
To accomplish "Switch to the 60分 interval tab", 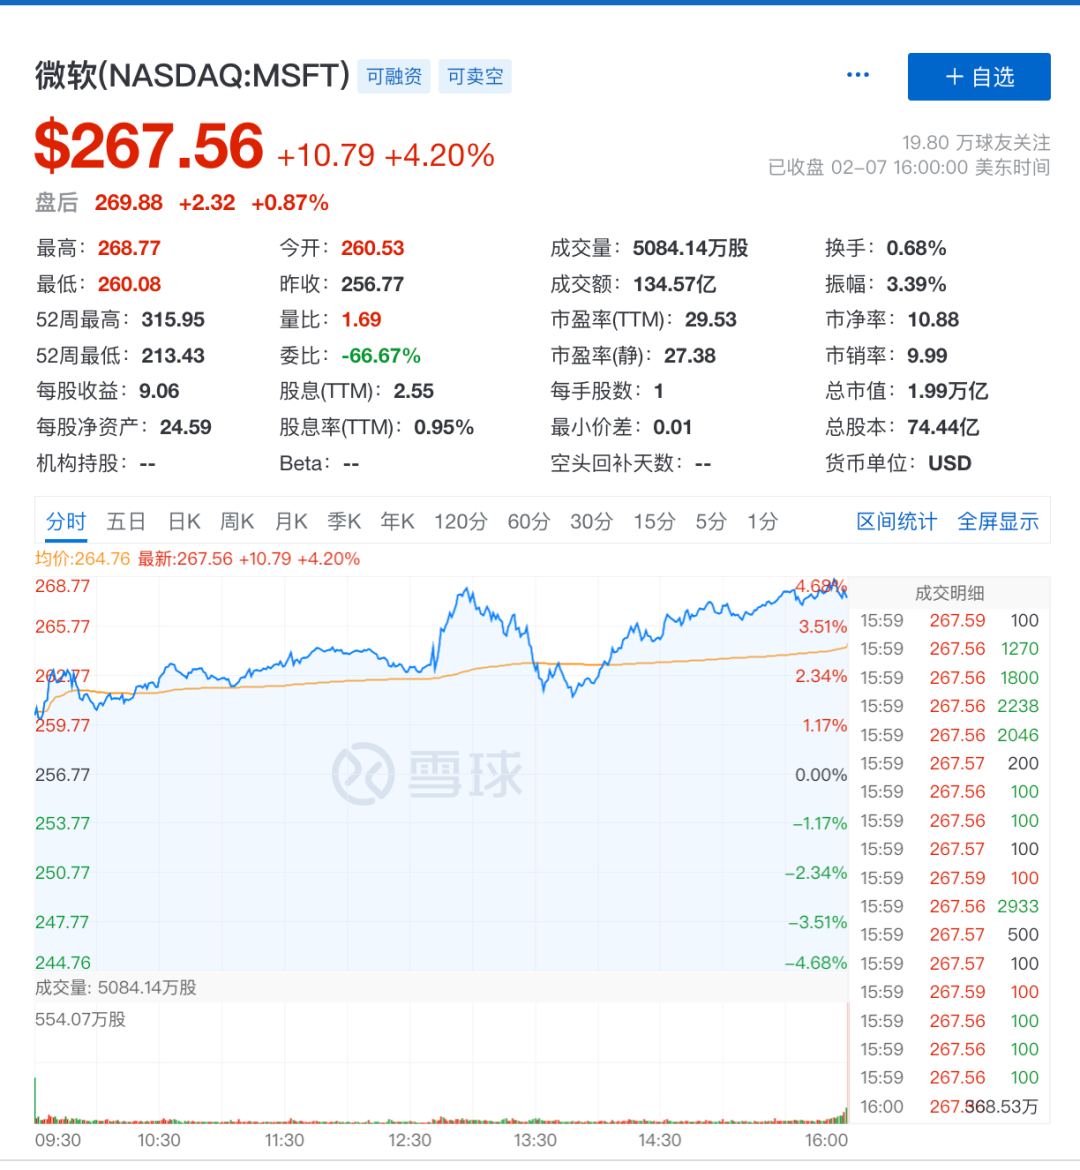I will click(x=528, y=521).
